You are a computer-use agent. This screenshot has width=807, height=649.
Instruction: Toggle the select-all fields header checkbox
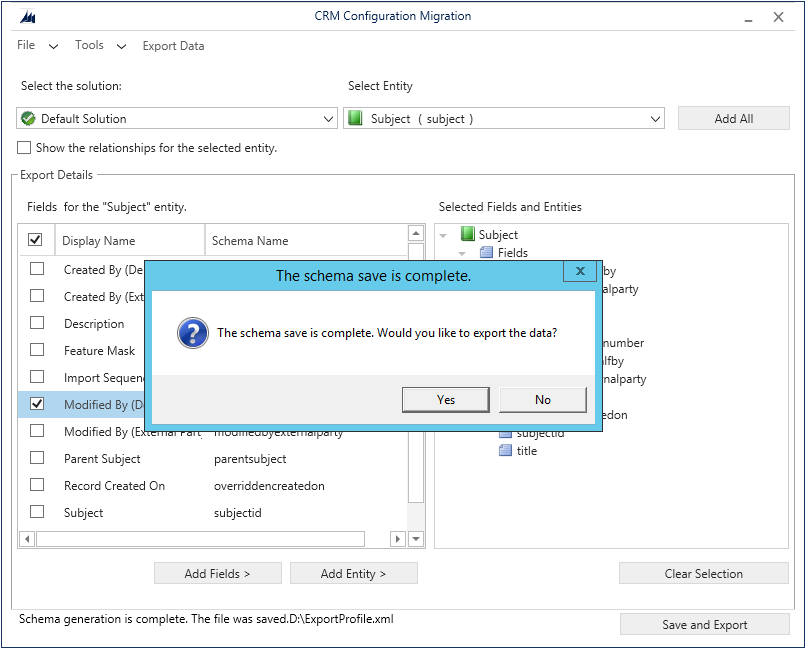click(x=35, y=240)
